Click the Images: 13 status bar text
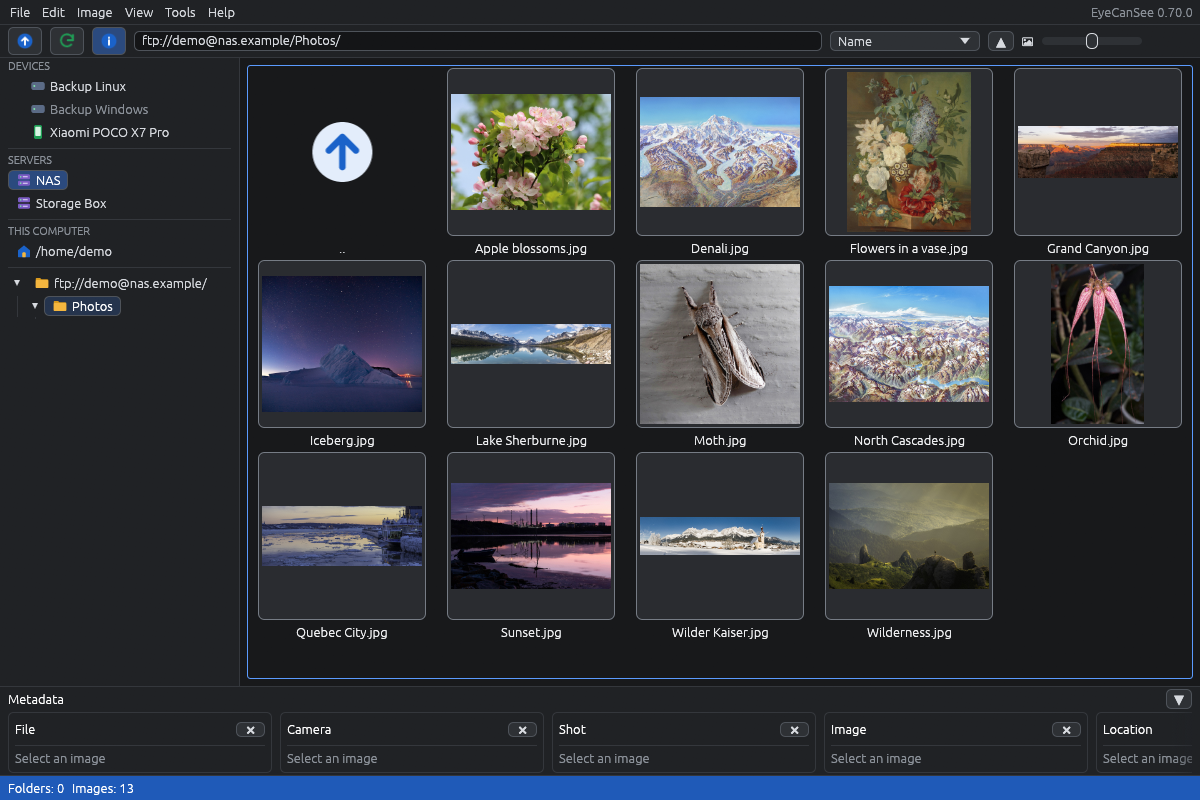The image size is (1200, 800). (x=105, y=789)
